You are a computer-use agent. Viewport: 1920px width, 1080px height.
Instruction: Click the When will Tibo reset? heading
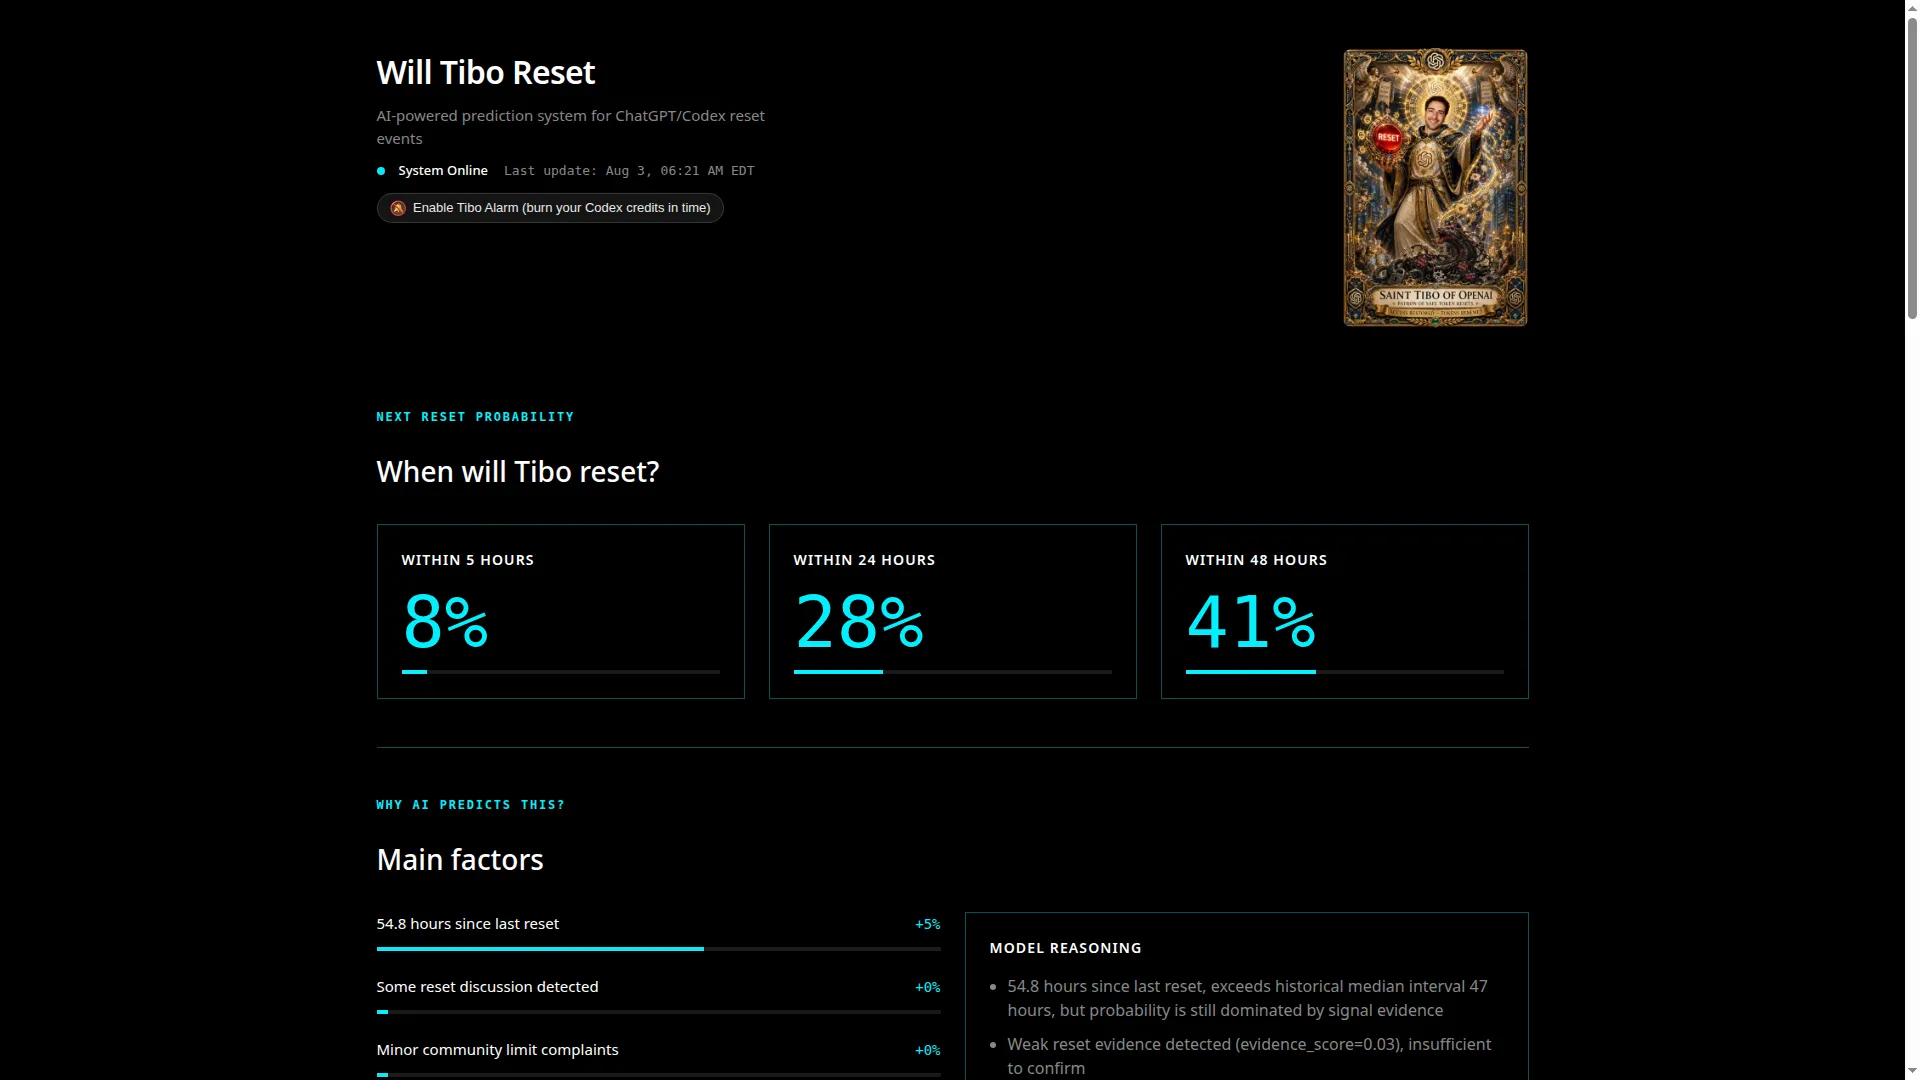point(518,472)
